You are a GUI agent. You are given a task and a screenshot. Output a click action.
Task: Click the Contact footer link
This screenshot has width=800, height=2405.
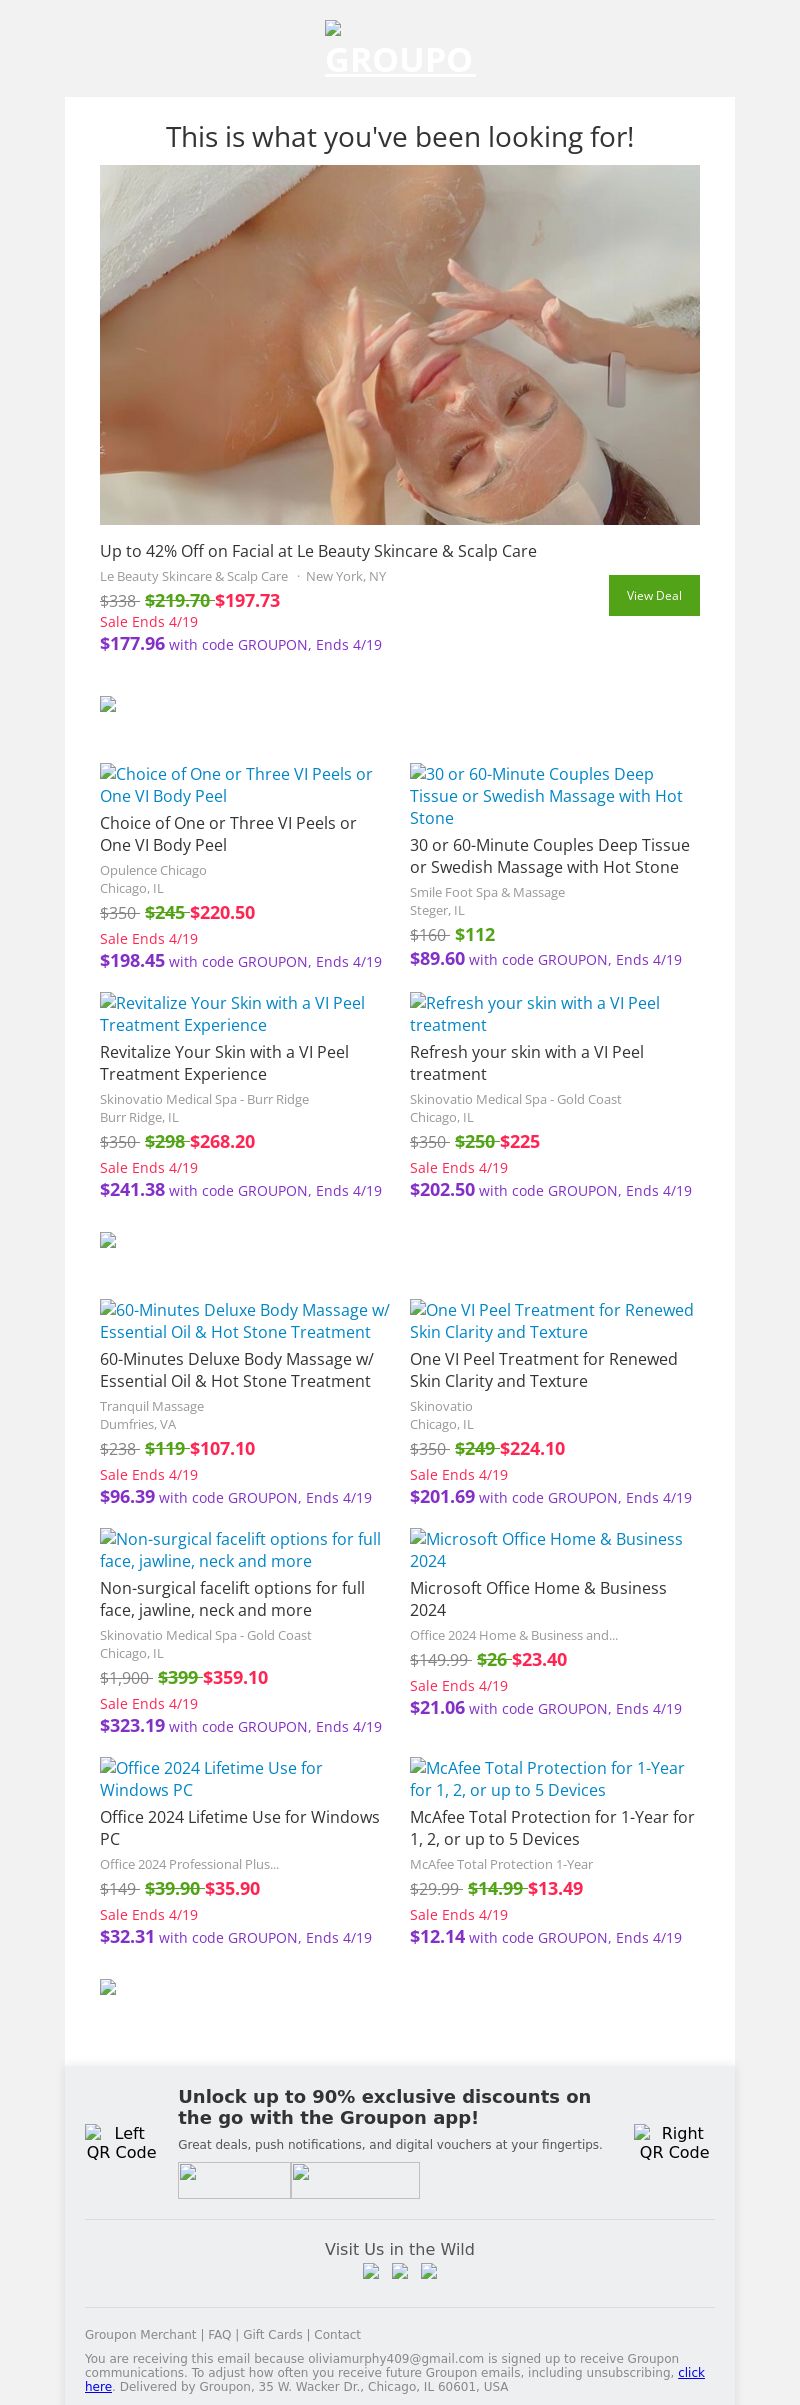coord(337,2335)
